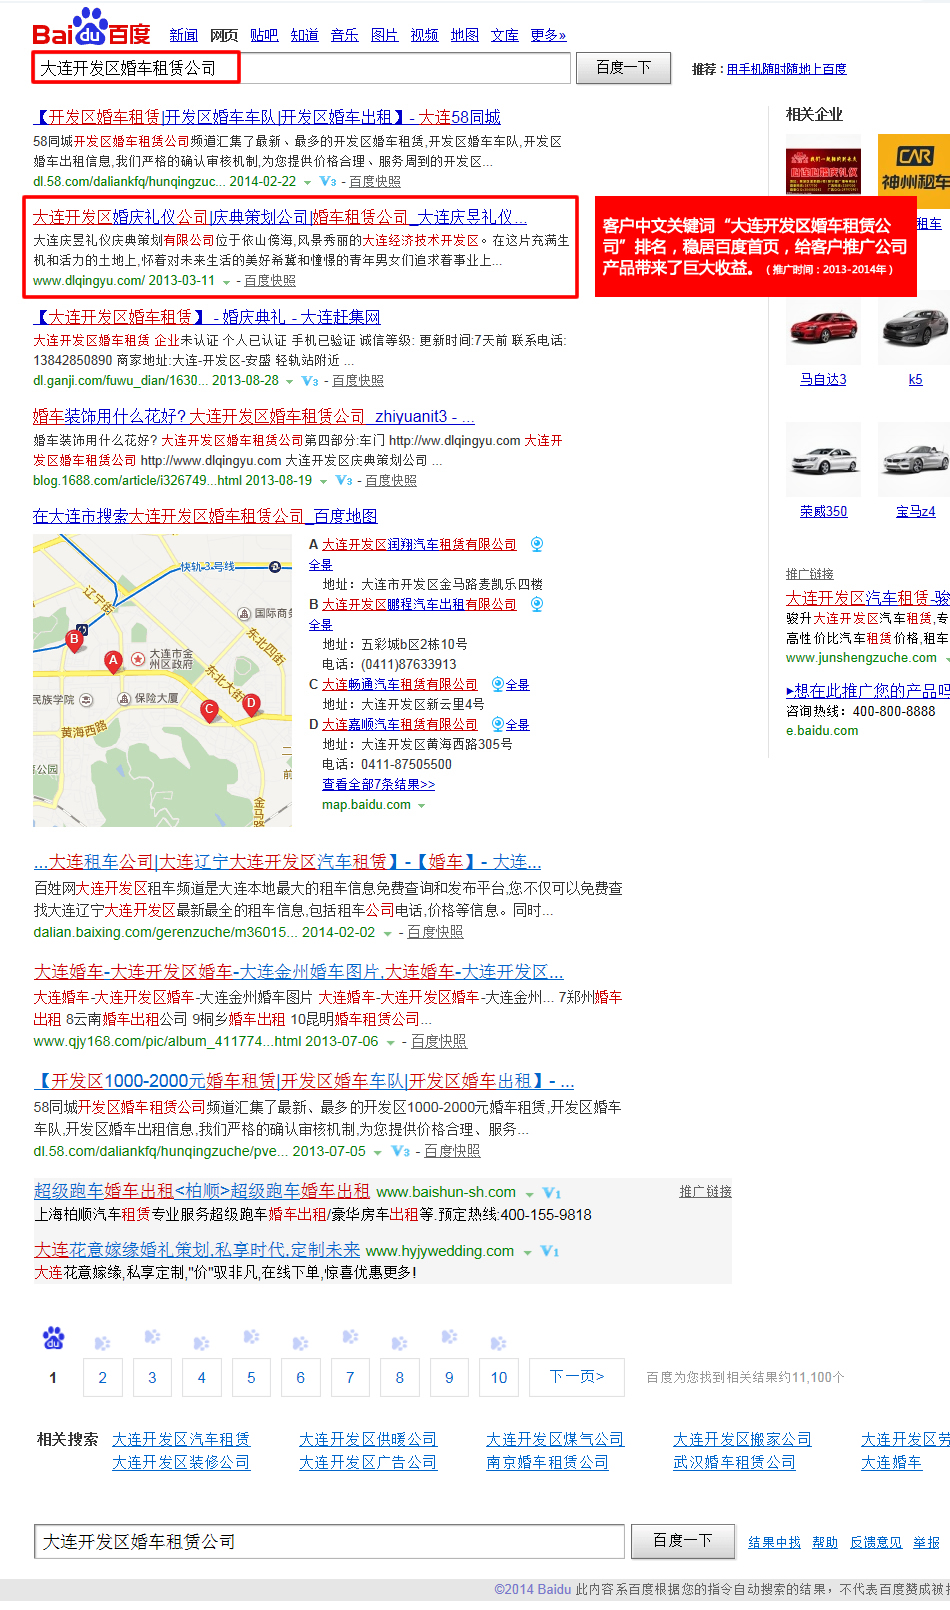The height and width of the screenshot is (1610, 950).
Task: Click 荣威350 car thumbnail
Action: 823,459
